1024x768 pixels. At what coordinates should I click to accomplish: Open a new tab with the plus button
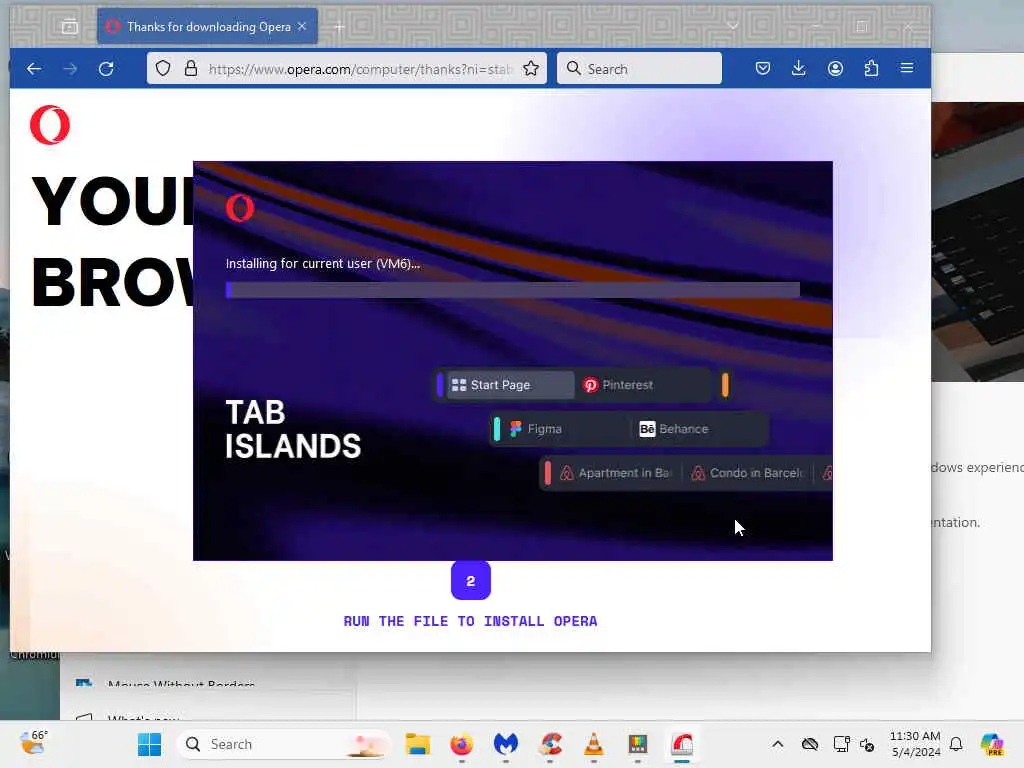(340, 27)
